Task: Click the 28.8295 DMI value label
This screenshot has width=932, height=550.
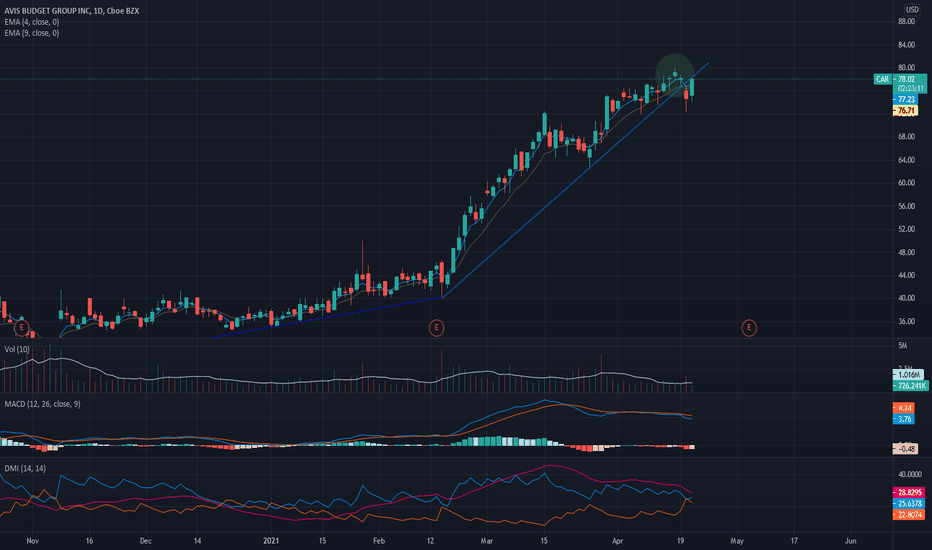Action: tap(909, 492)
